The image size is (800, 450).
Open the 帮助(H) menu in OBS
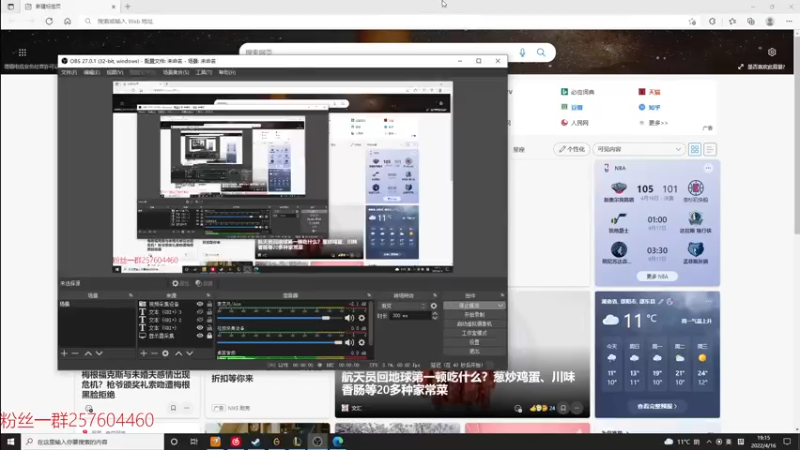point(227,72)
